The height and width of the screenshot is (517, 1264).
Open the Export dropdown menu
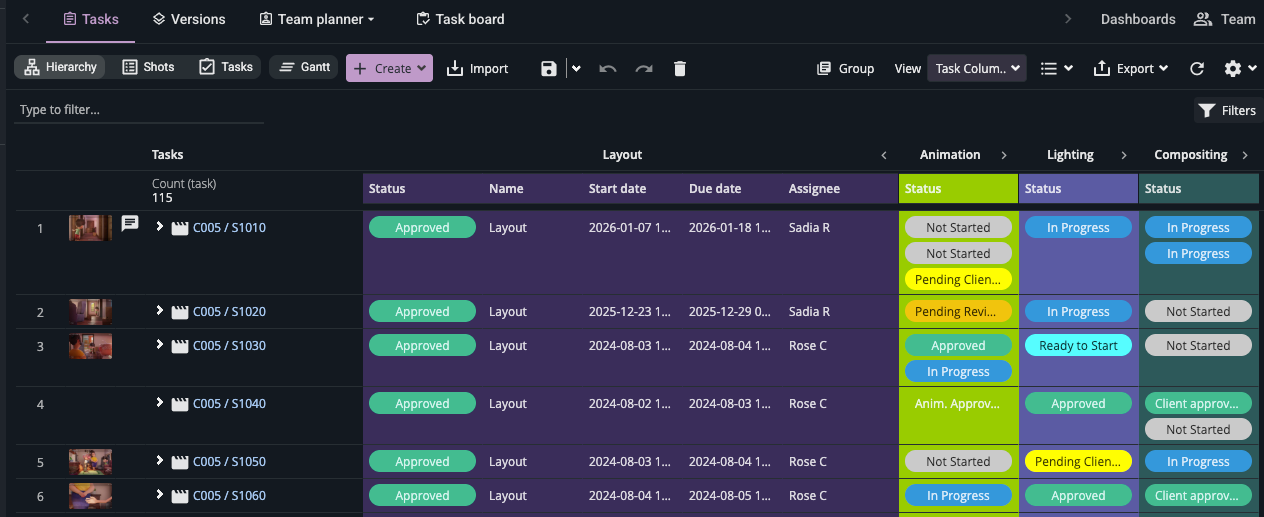coord(1132,68)
